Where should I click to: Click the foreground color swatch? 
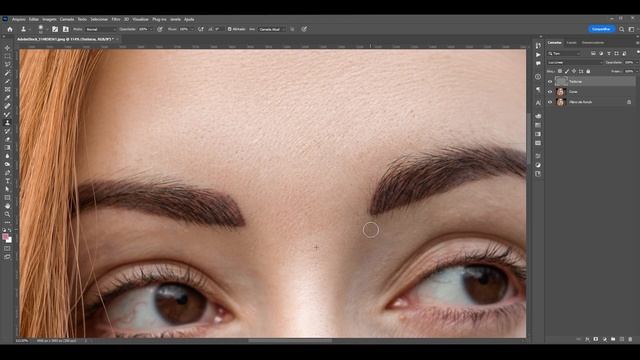5,237
